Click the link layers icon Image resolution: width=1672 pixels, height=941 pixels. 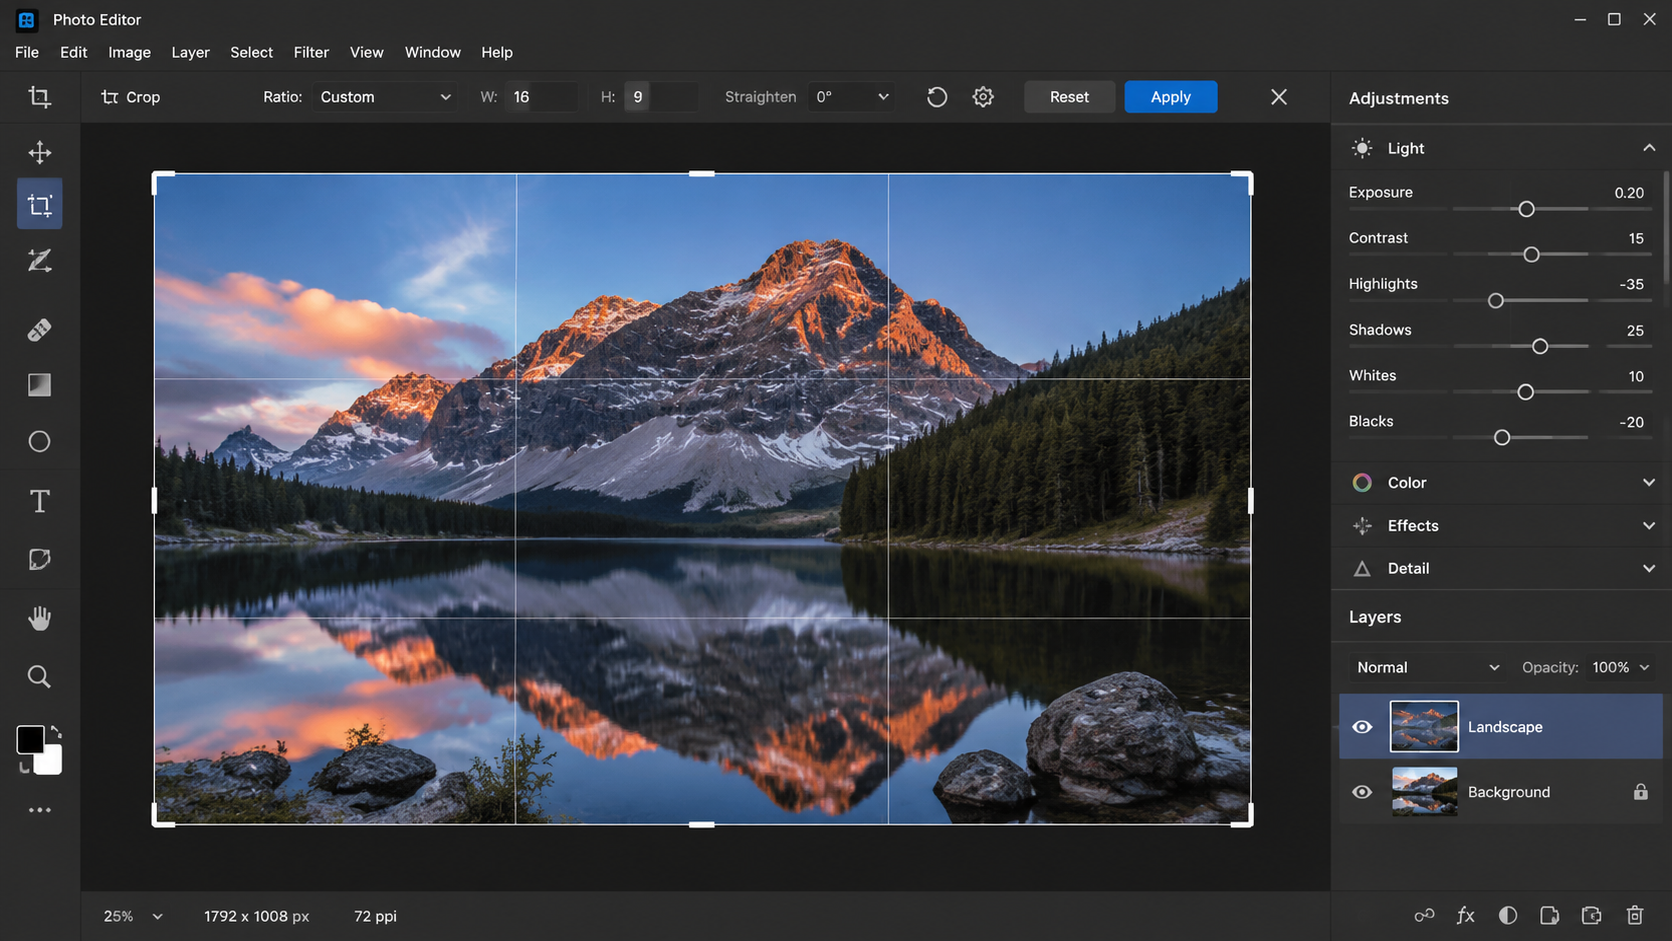[1424, 915]
